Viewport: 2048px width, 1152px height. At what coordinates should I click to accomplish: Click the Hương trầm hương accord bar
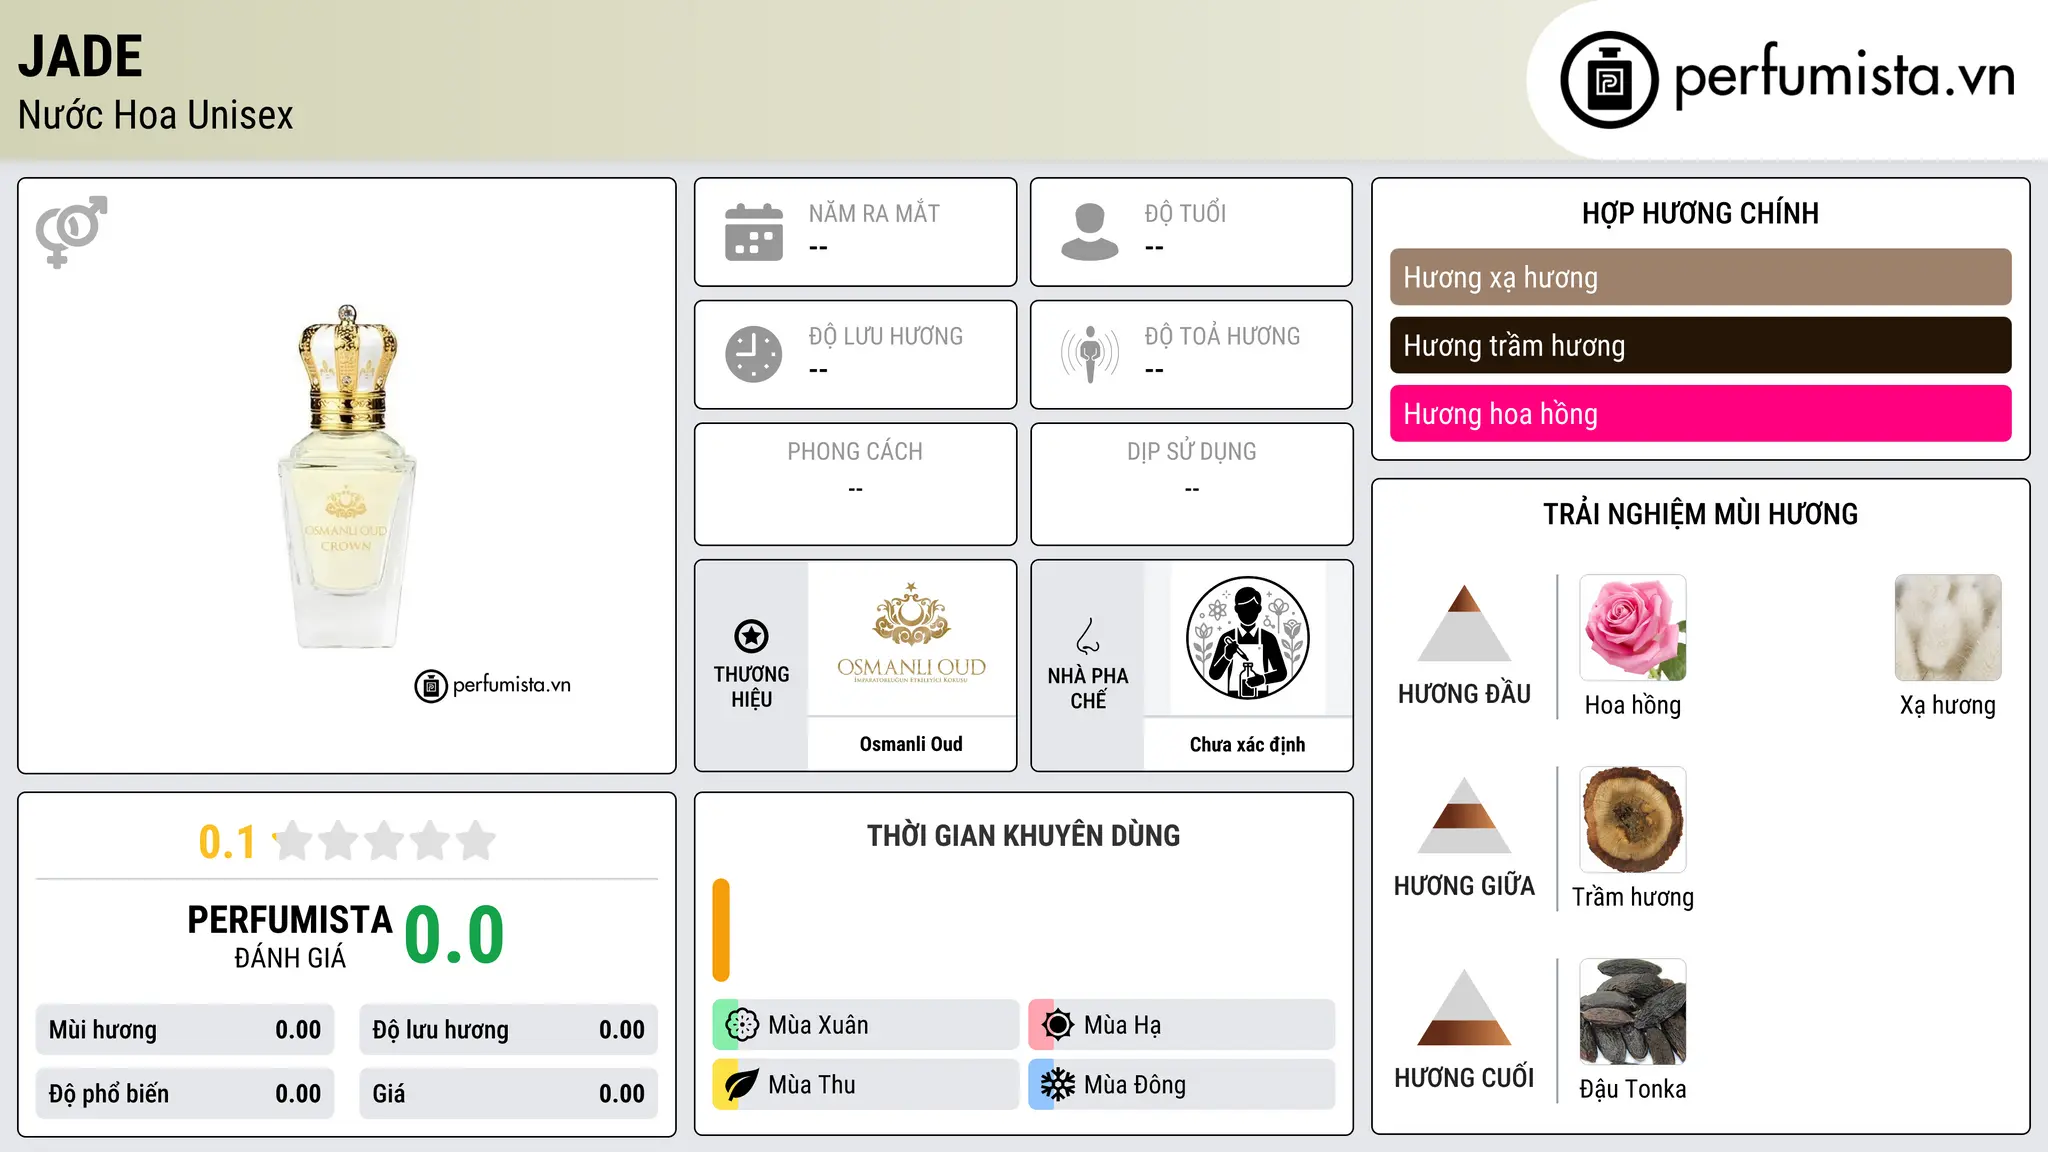(1700, 345)
